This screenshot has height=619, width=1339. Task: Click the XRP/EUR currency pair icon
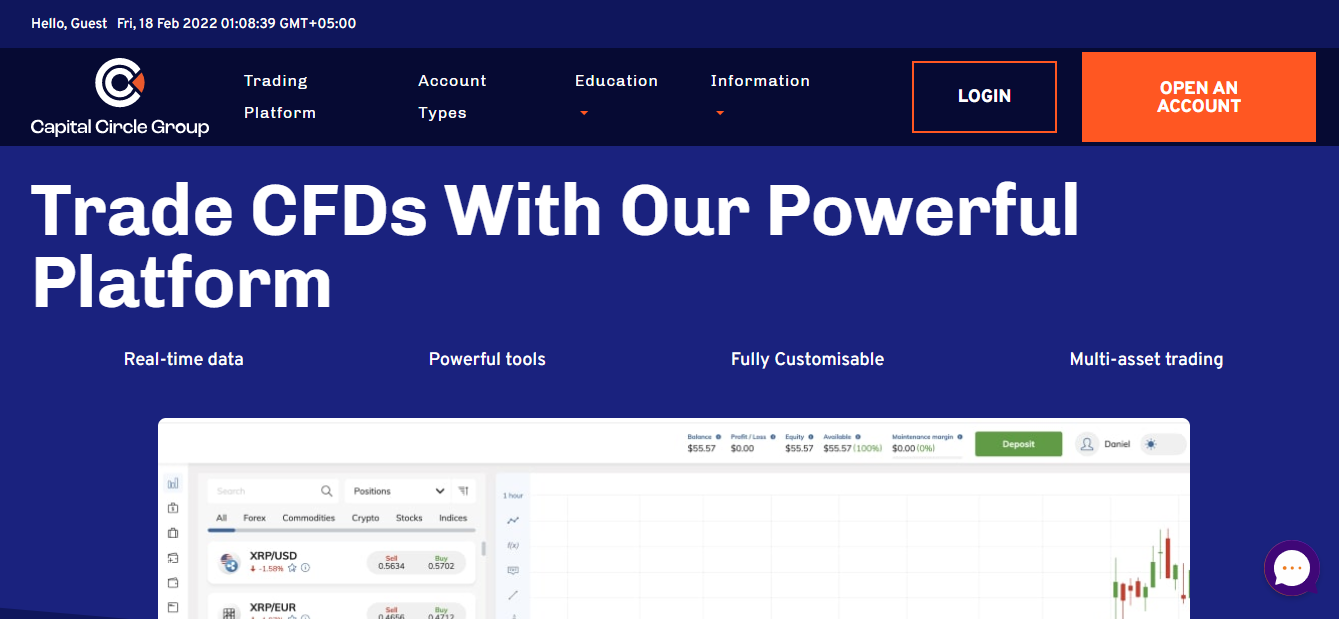point(229,611)
